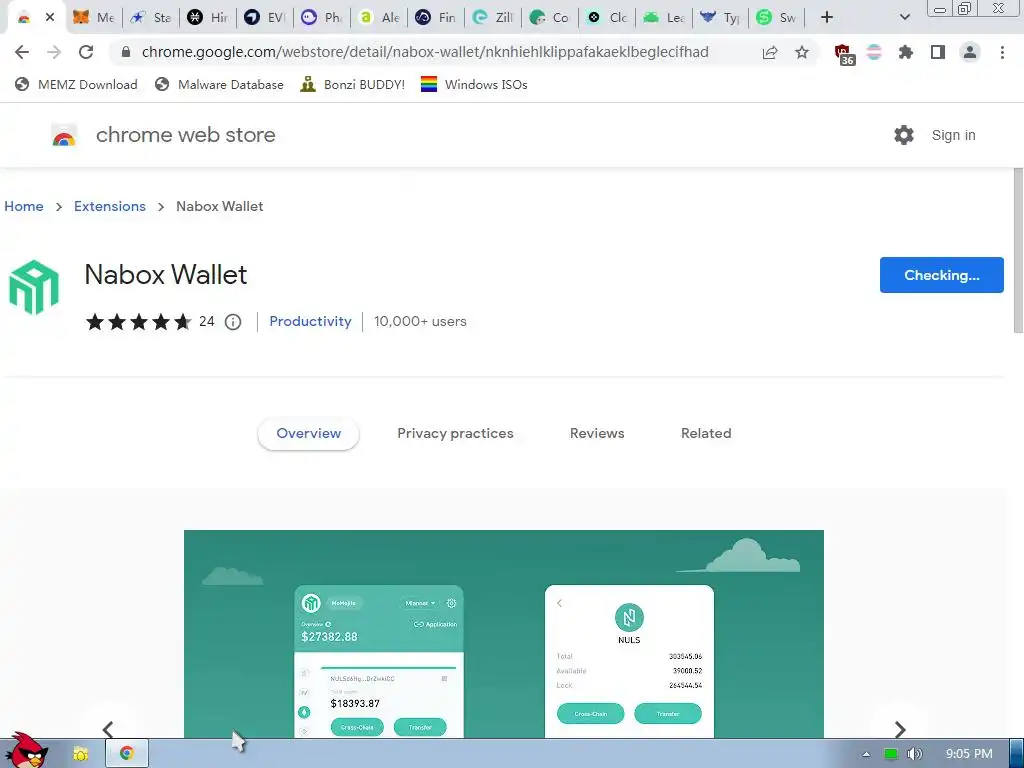
Task: Open rating info circle icon
Action: [233, 322]
